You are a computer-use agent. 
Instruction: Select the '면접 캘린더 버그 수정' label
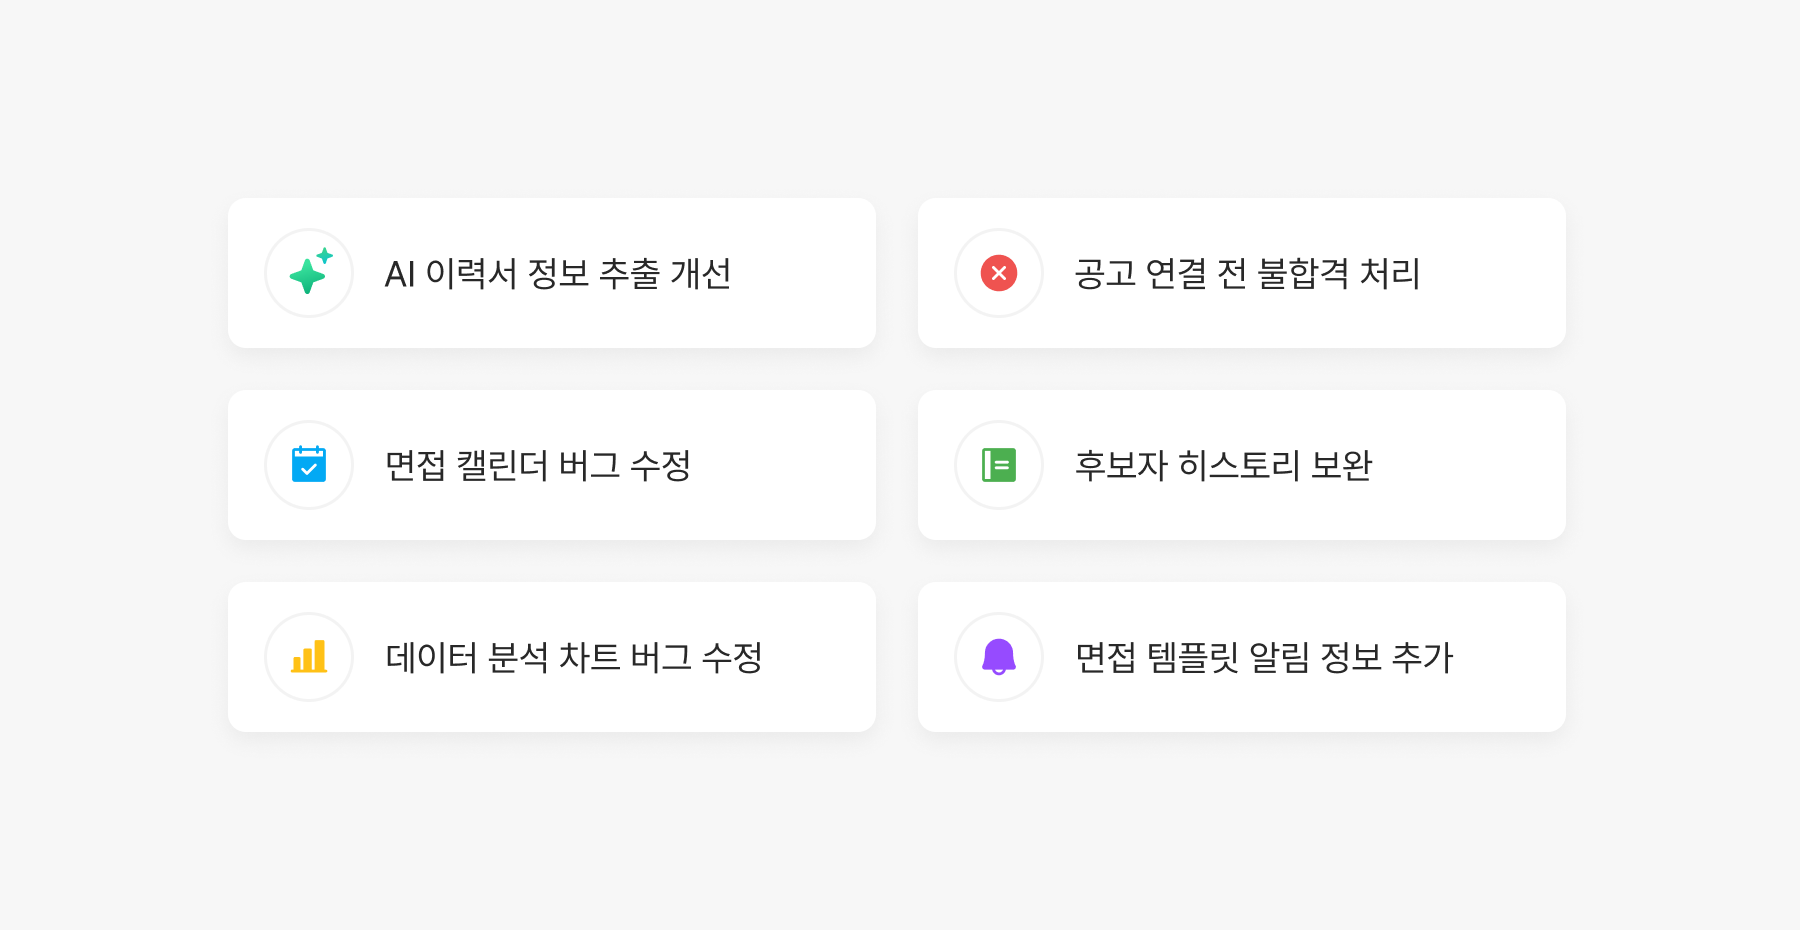(537, 466)
